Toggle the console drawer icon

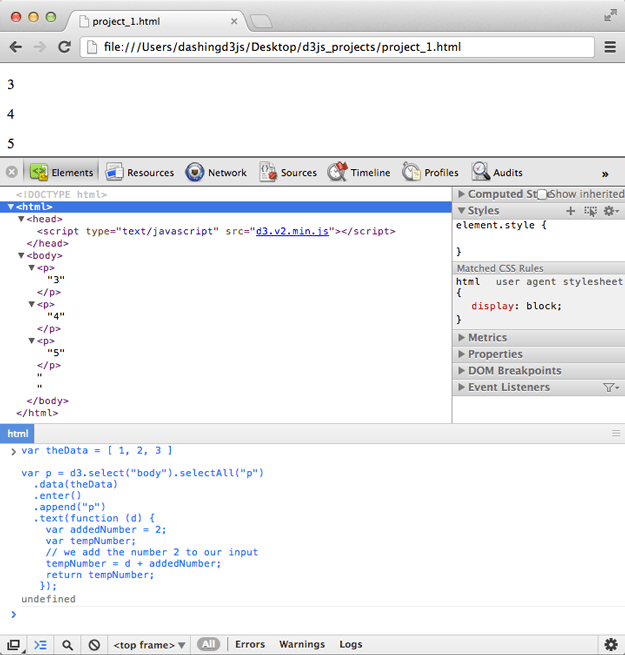coord(40,645)
